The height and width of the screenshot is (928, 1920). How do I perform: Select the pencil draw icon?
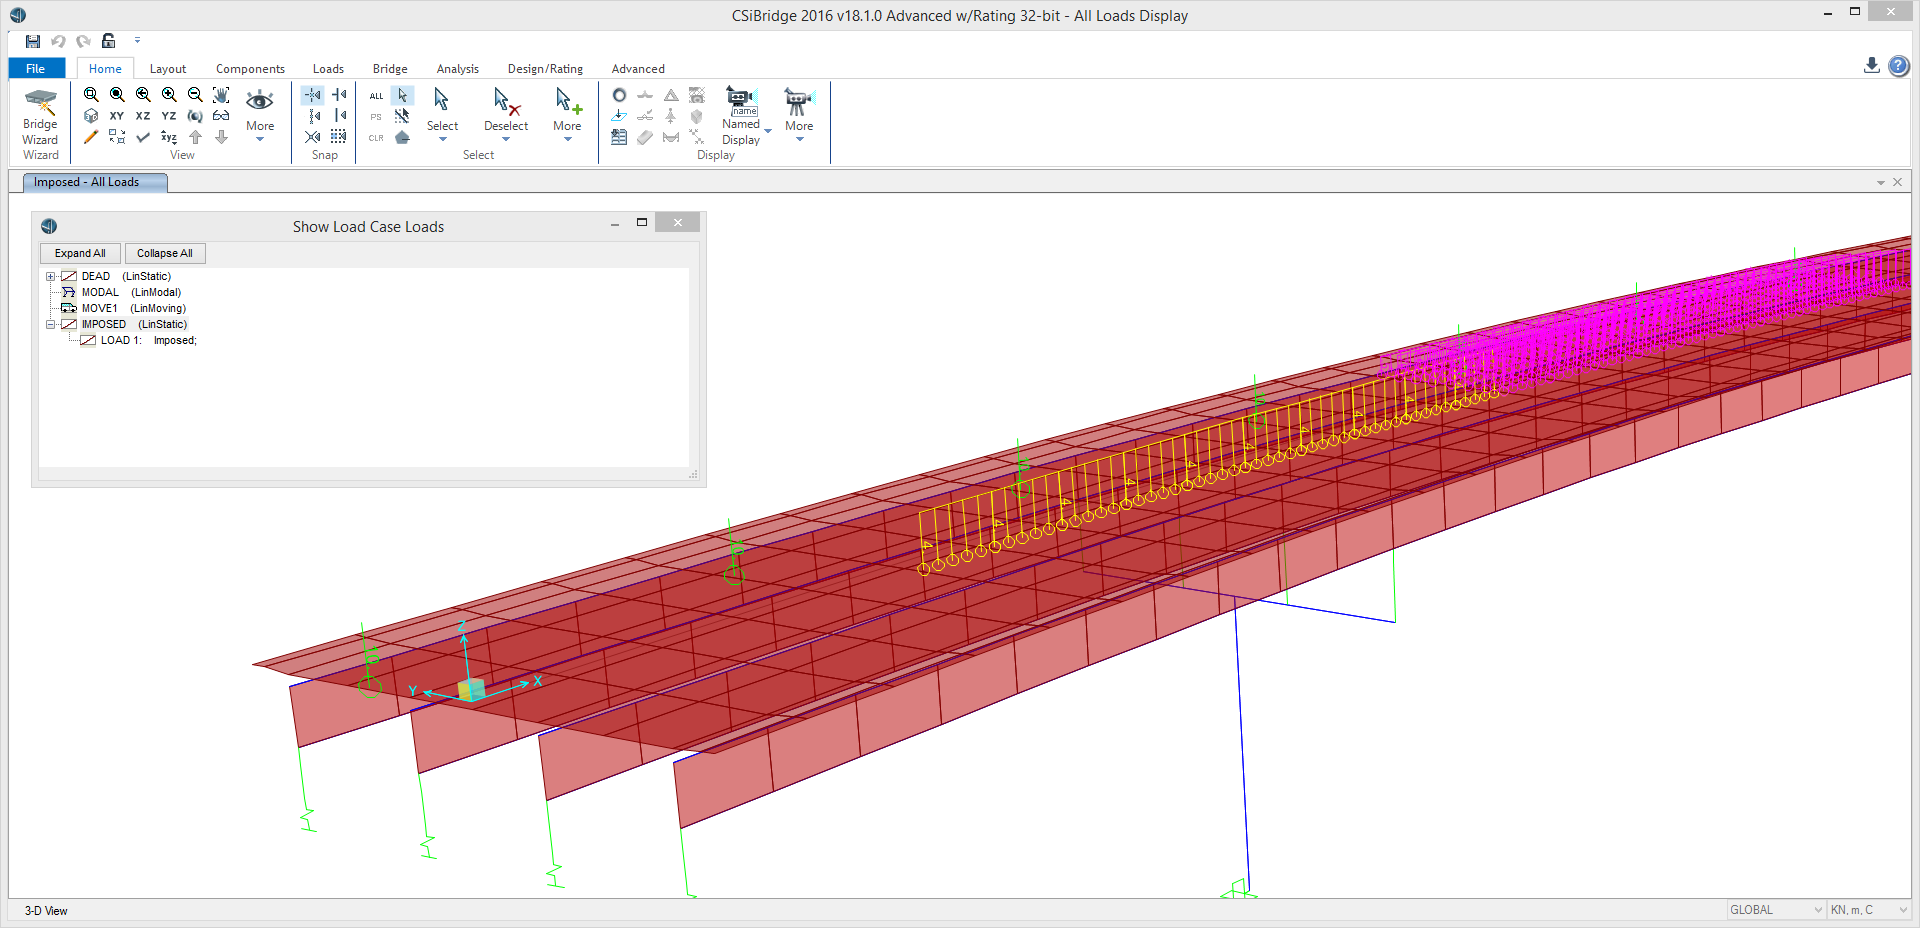coord(91,137)
